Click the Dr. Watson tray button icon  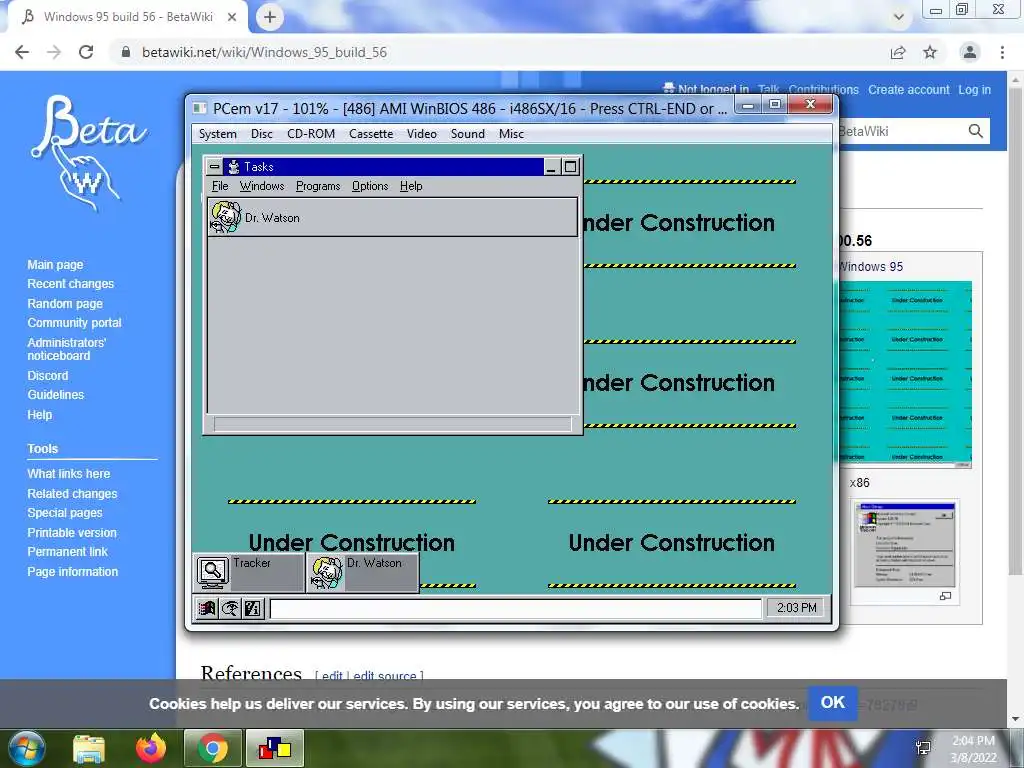(327, 572)
